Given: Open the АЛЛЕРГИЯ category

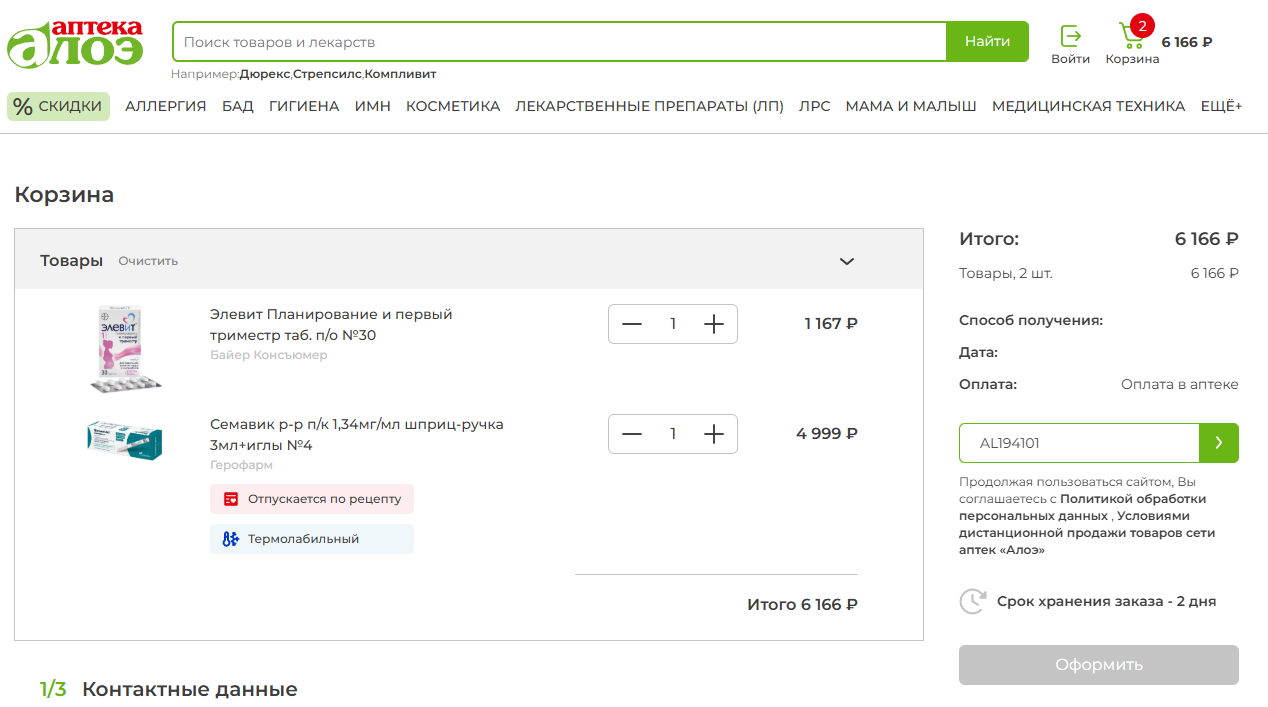Looking at the screenshot, I should [165, 106].
